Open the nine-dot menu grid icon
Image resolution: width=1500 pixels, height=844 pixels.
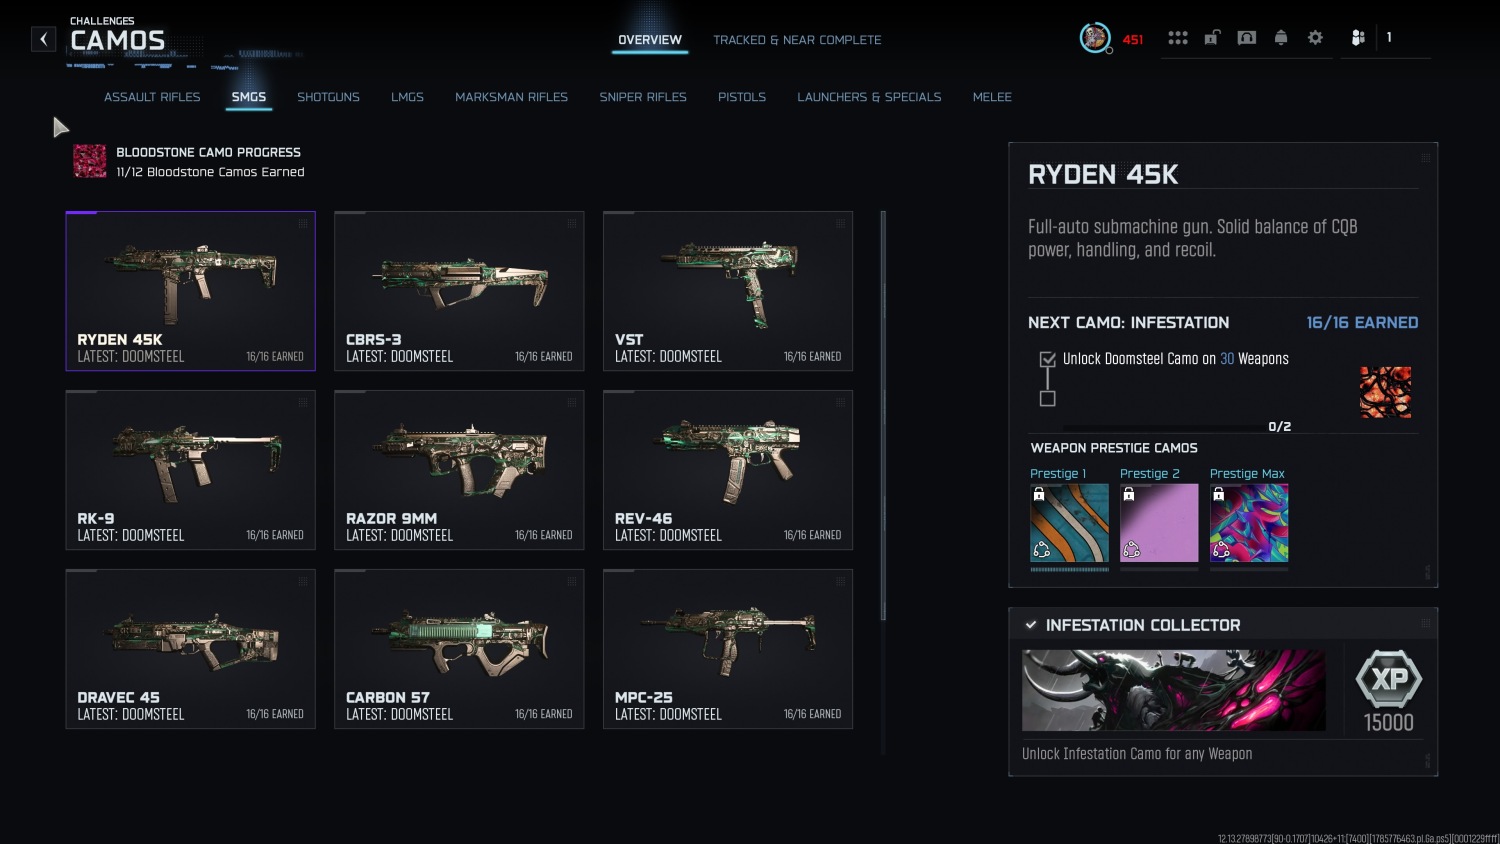click(x=1178, y=38)
